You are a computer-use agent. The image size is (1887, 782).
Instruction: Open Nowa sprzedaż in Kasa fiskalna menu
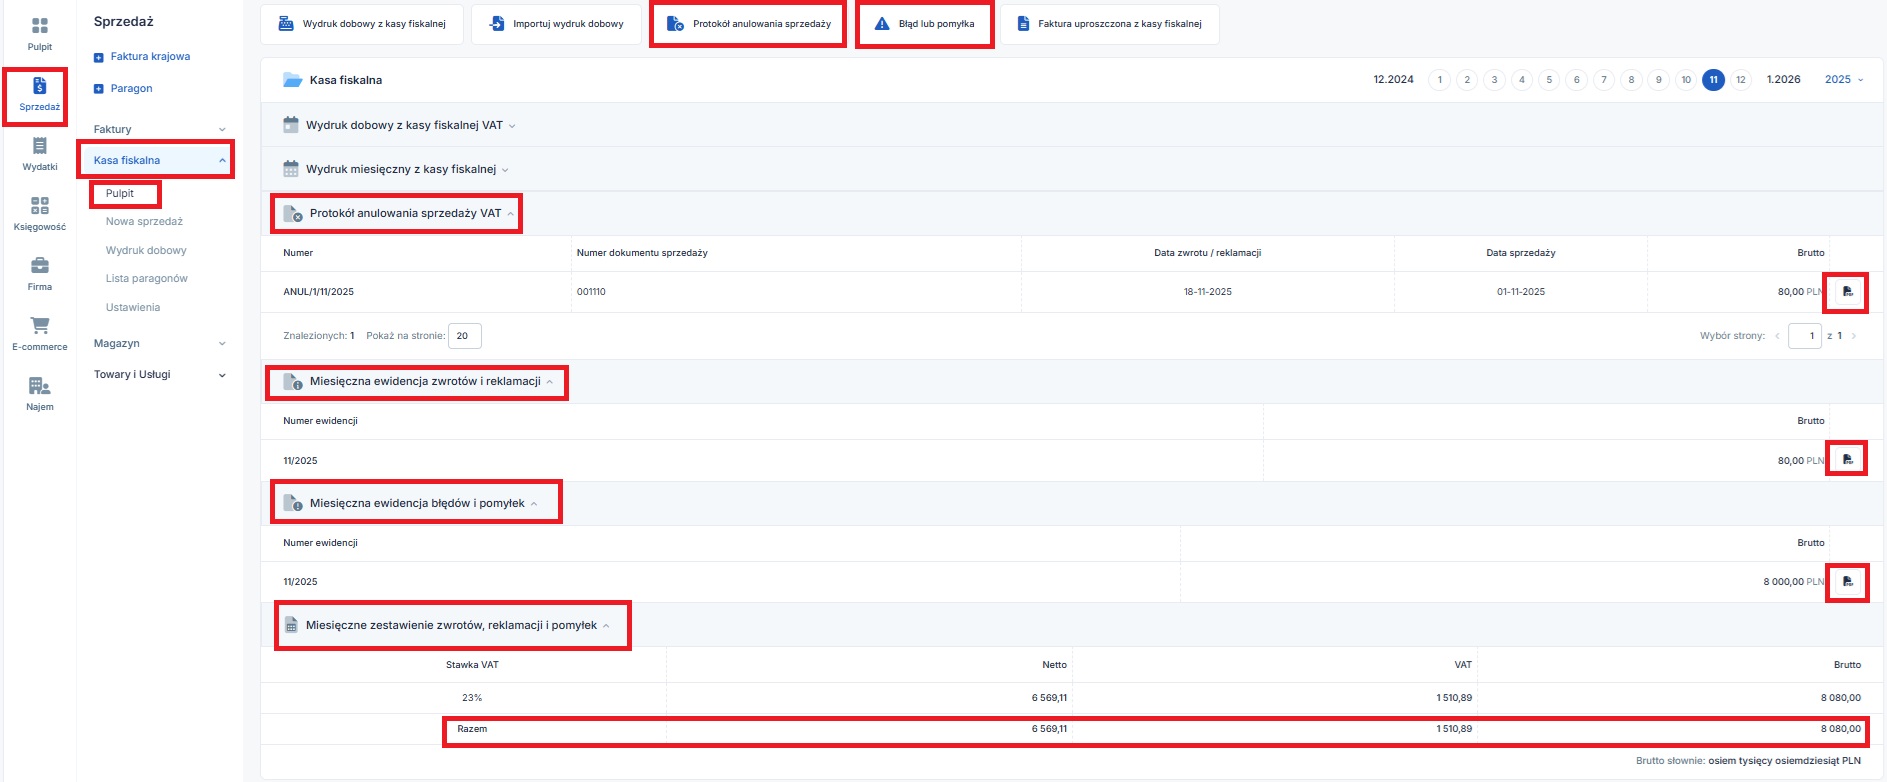coord(145,222)
